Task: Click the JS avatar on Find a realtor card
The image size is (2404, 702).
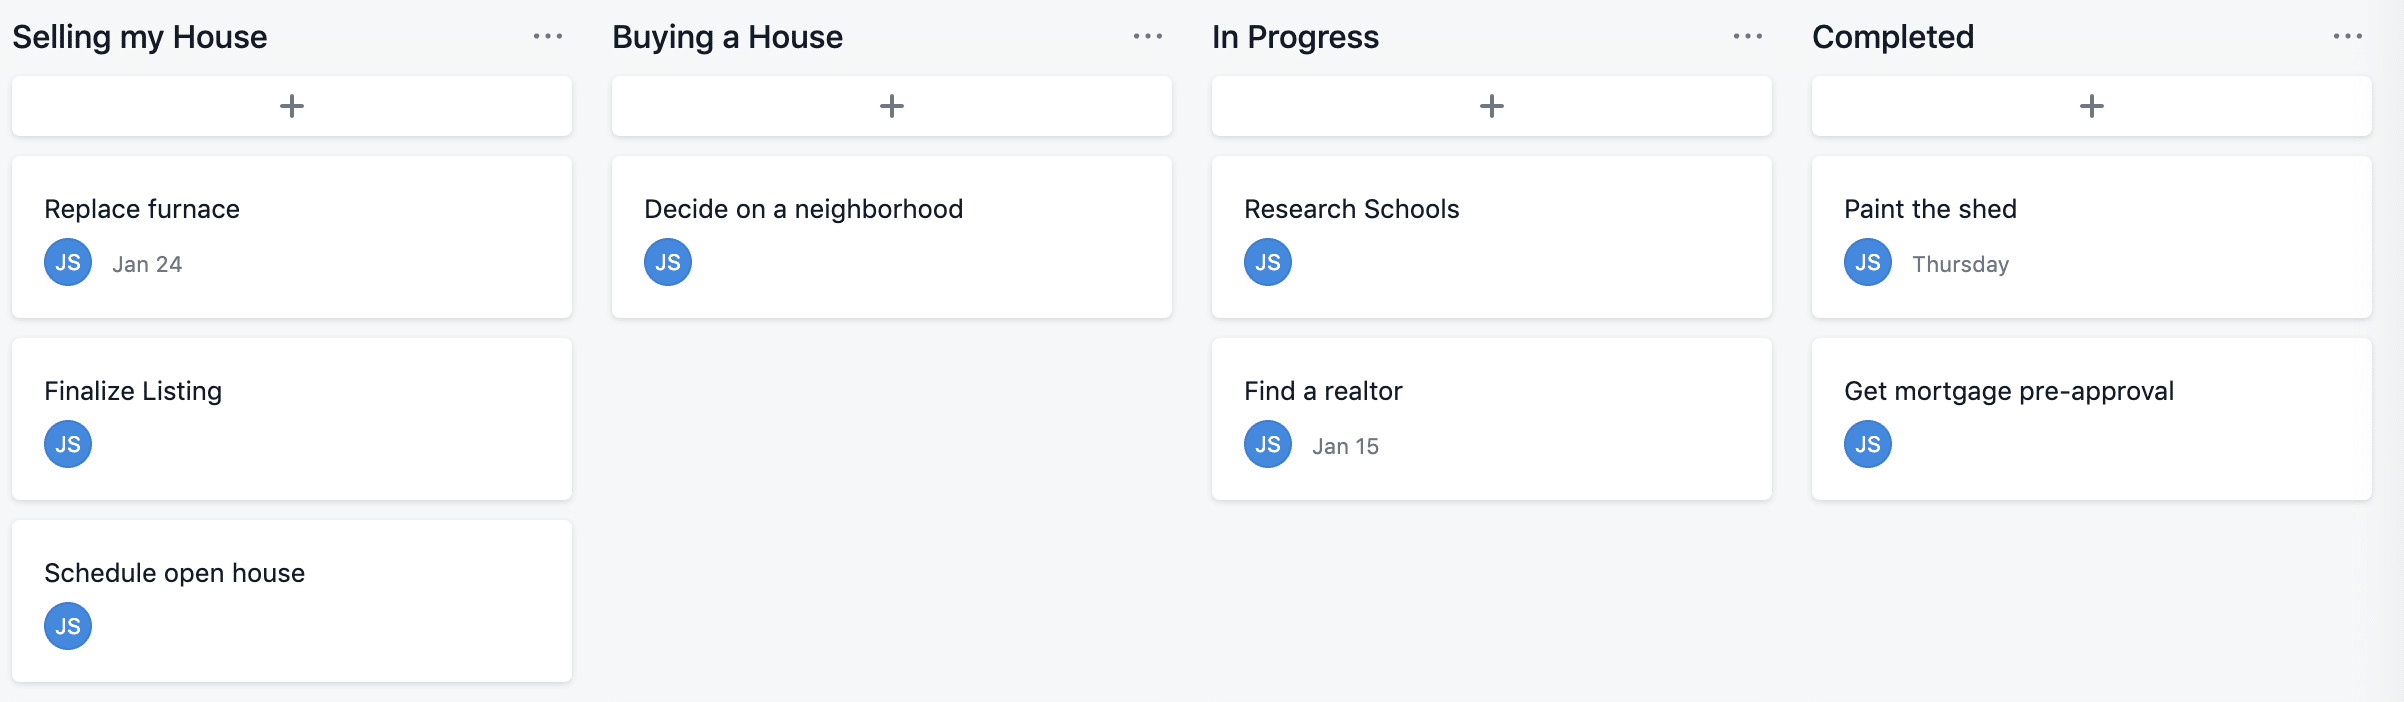Action: [1266, 444]
